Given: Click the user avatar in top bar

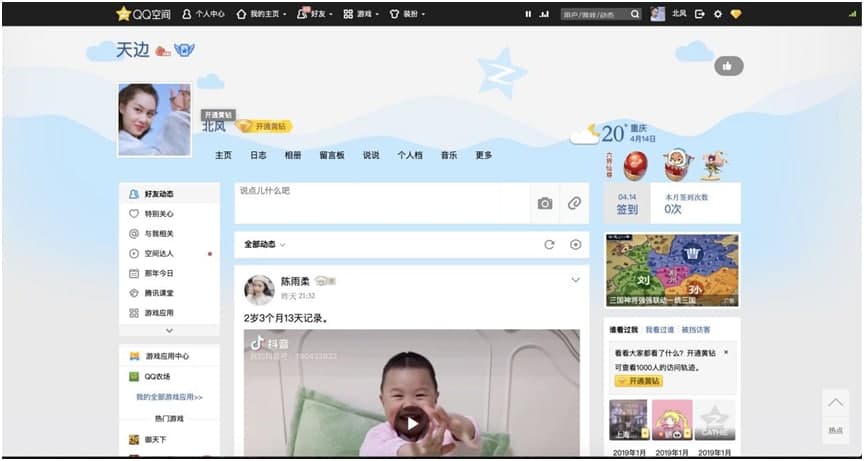Looking at the screenshot, I should [657, 14].
